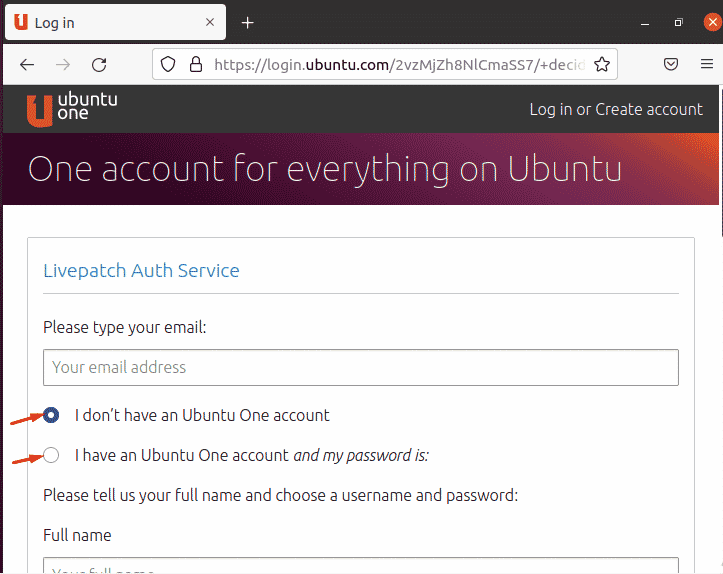Minimize the browser window
Viewport: 723px width, 574px height.
tap(645, 23)
